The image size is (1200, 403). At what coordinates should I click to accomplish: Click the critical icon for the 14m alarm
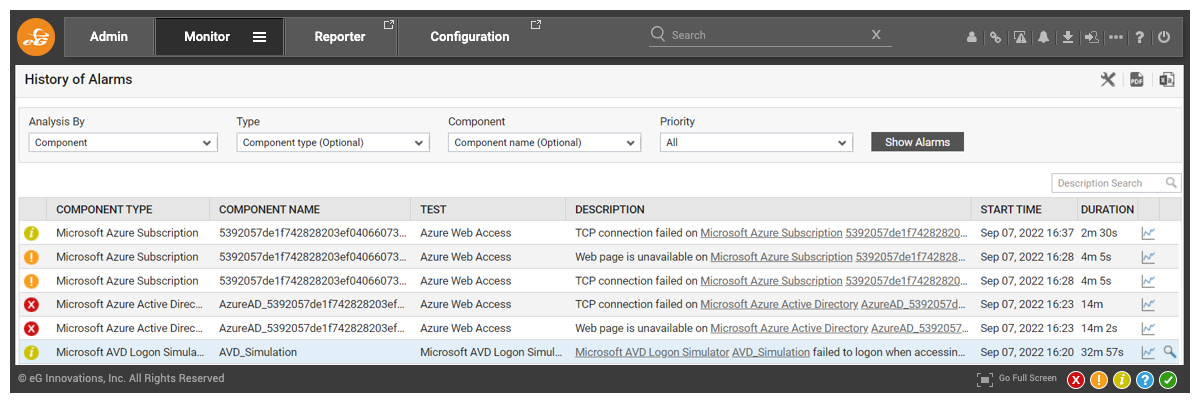pyautogui.click(x=31, y=305)
